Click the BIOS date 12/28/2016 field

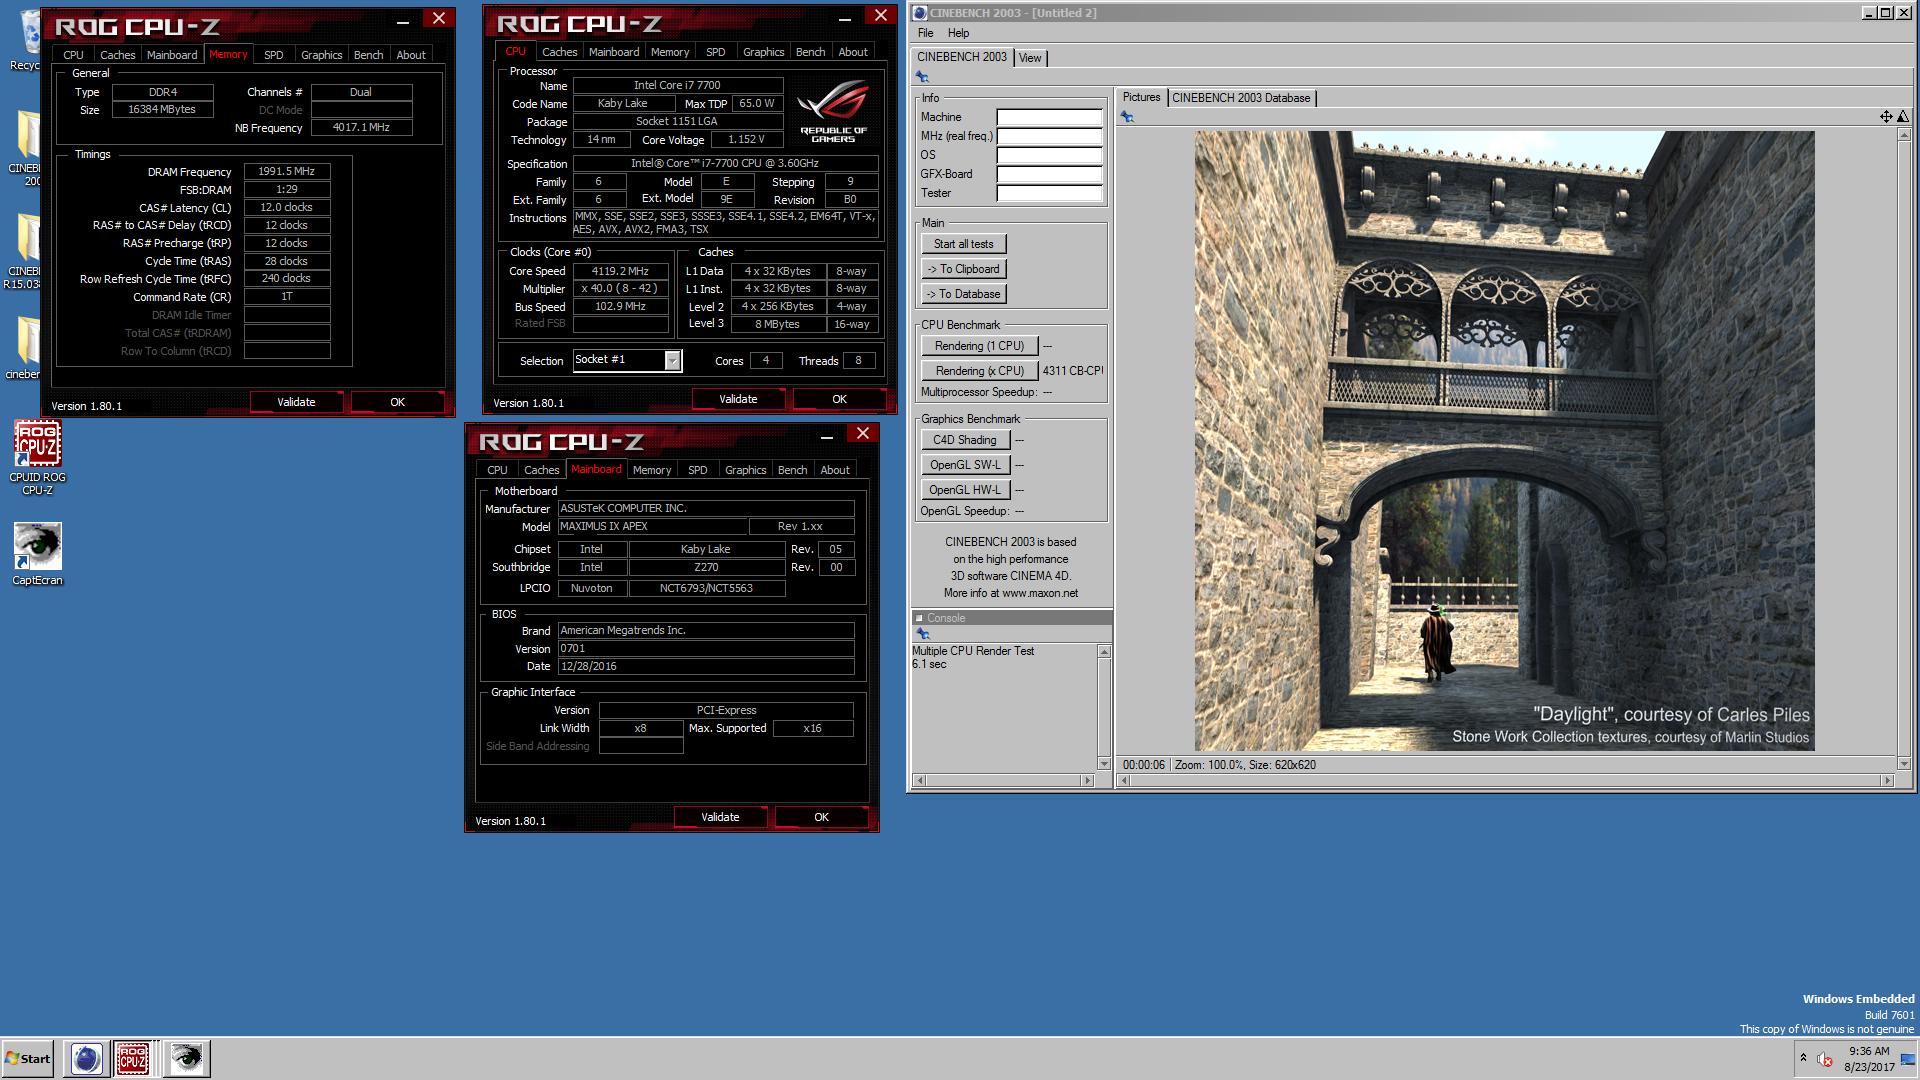click(706, 666)
